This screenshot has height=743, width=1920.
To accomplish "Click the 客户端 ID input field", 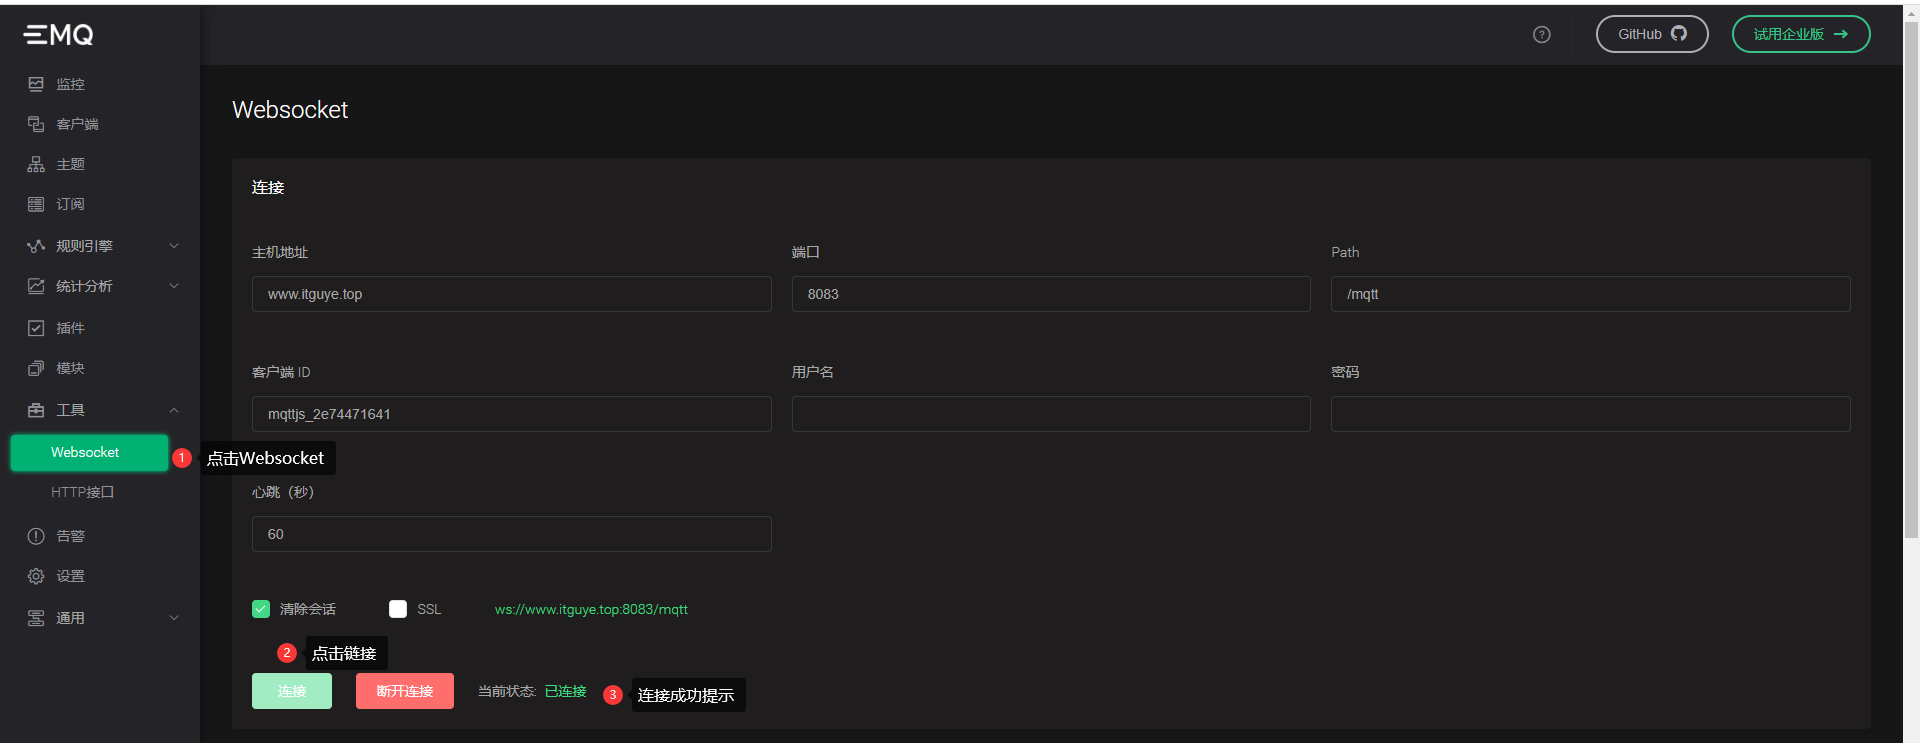I will [512, 414].
